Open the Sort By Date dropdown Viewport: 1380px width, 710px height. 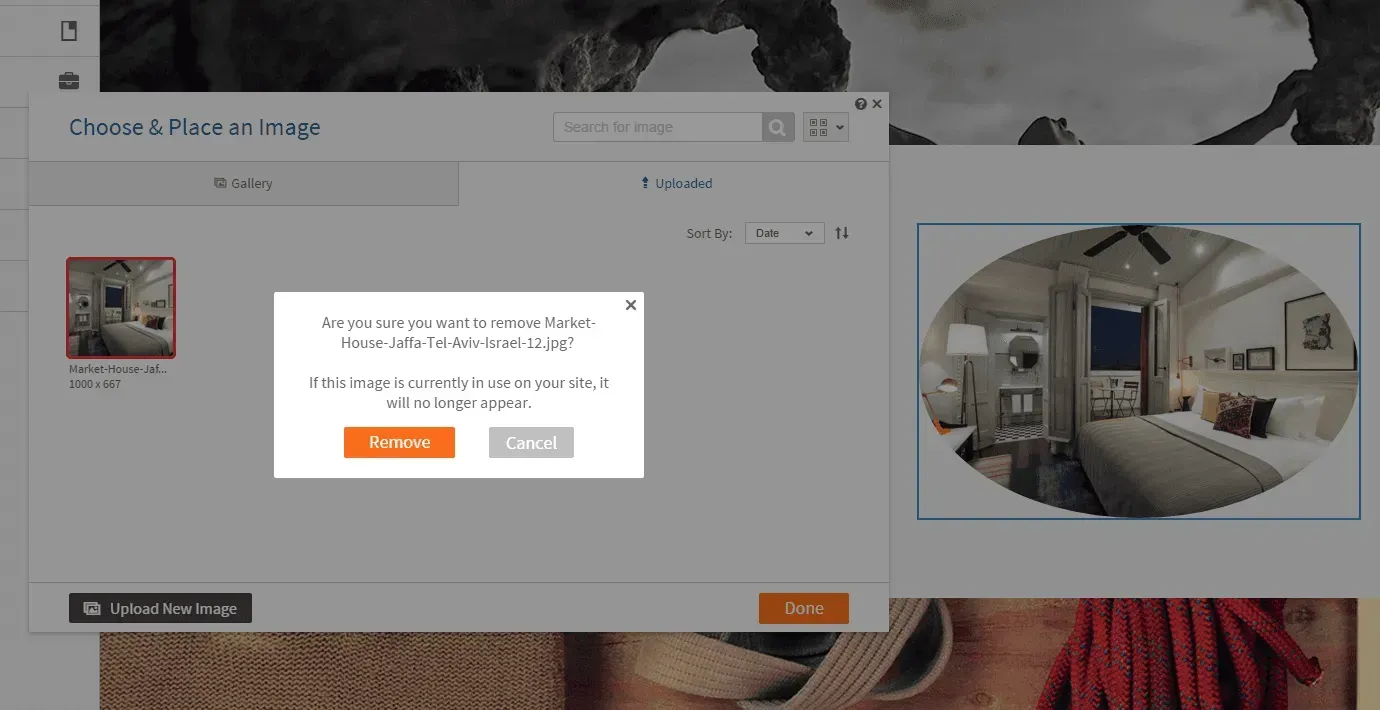point(785,233)
